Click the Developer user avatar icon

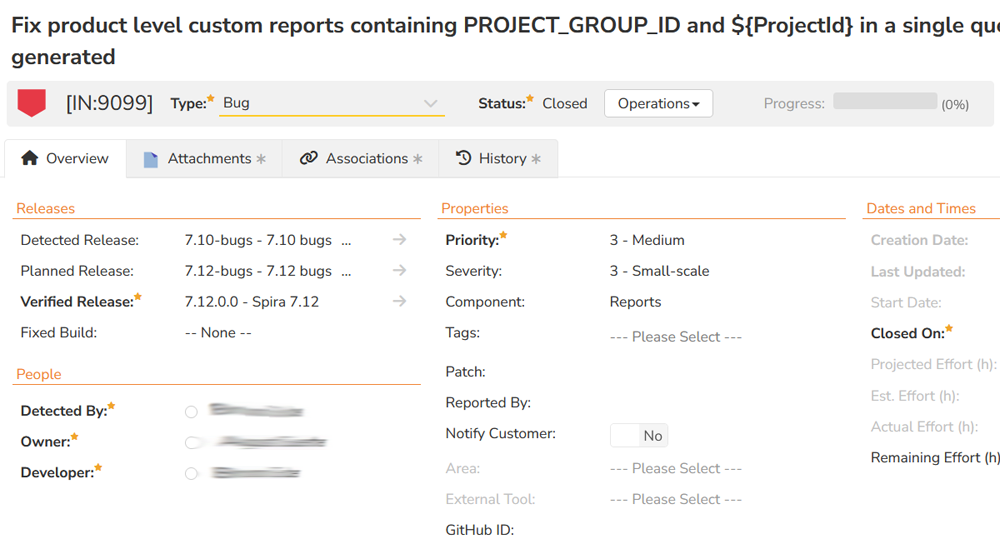[x=191, y=473]
